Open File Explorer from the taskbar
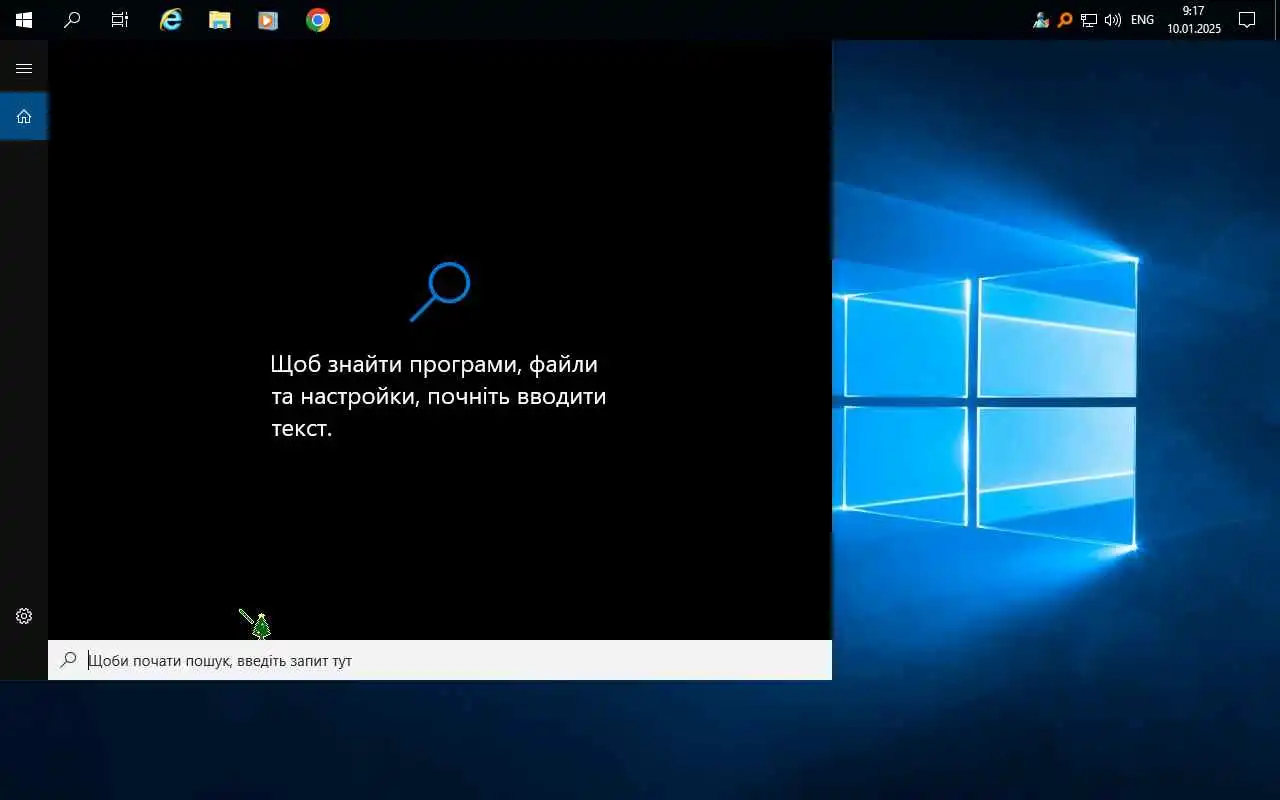 220,20
